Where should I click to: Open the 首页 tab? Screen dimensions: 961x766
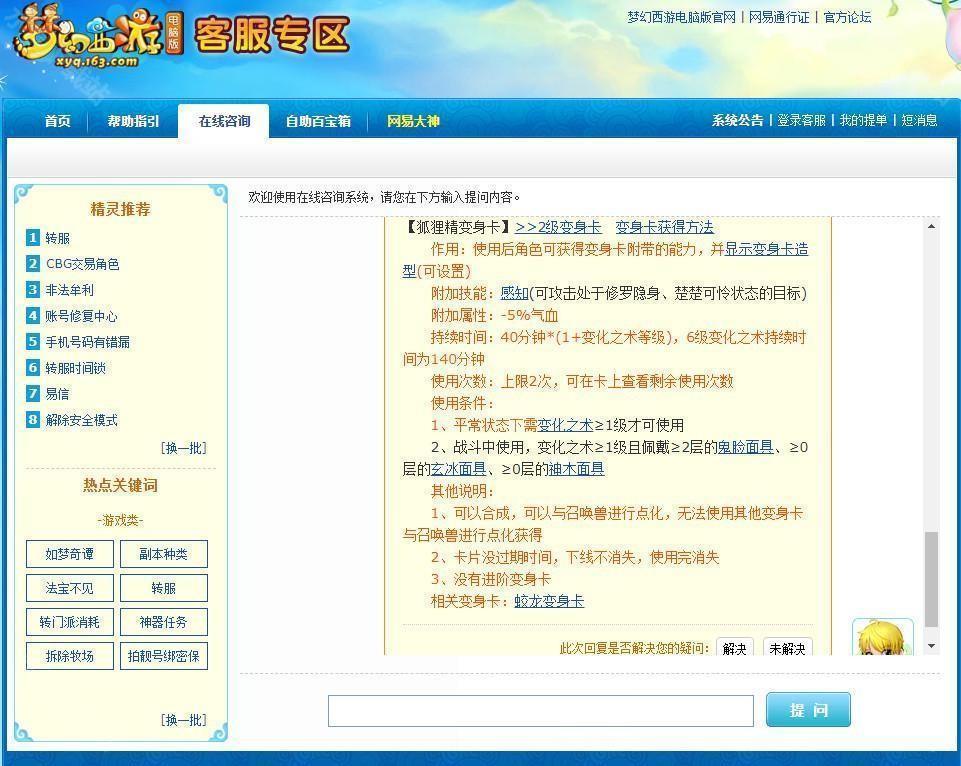pos(58,121)
